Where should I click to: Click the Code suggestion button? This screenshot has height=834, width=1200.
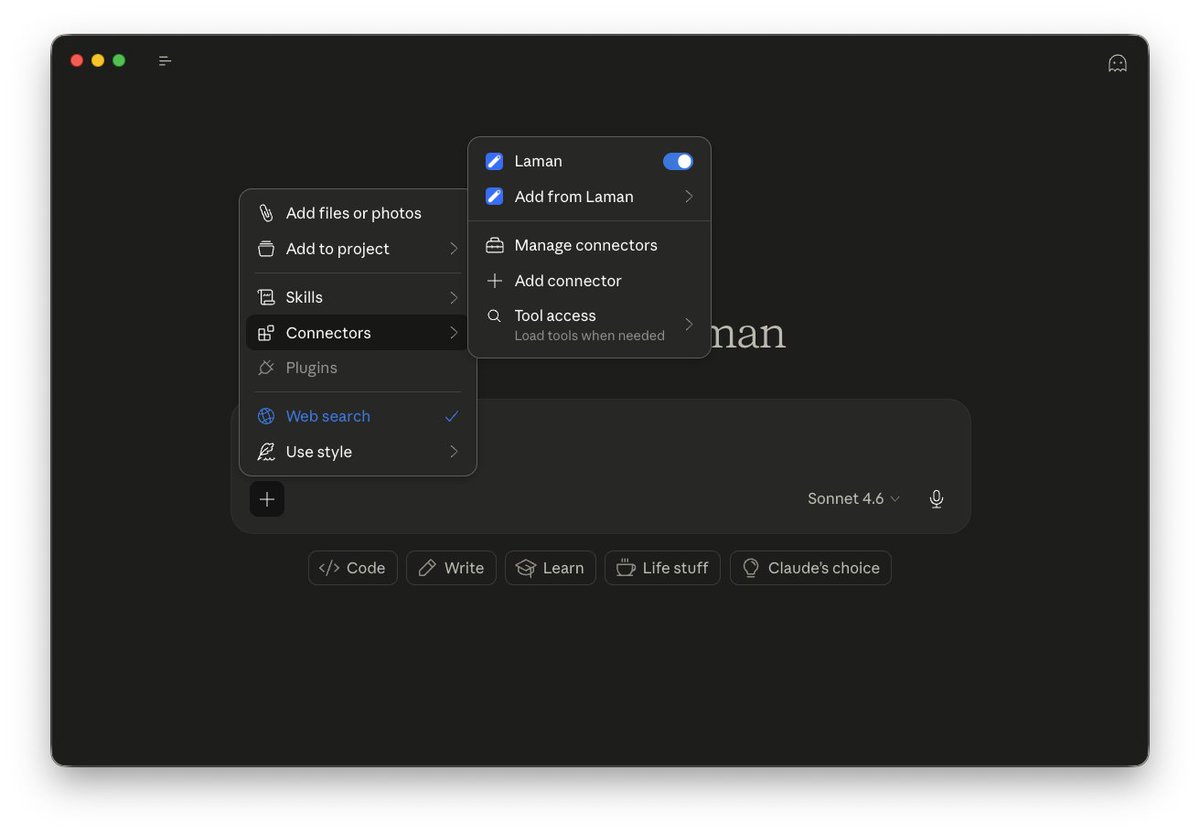(353, 568)
